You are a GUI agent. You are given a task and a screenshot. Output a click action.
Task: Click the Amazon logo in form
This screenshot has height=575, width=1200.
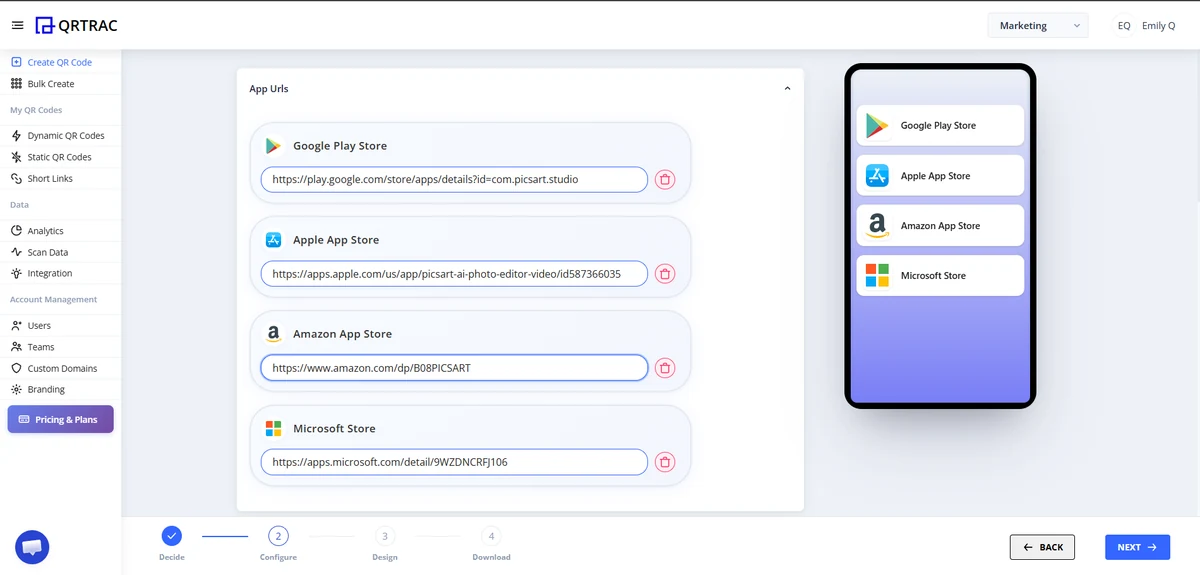click(273, 334)
